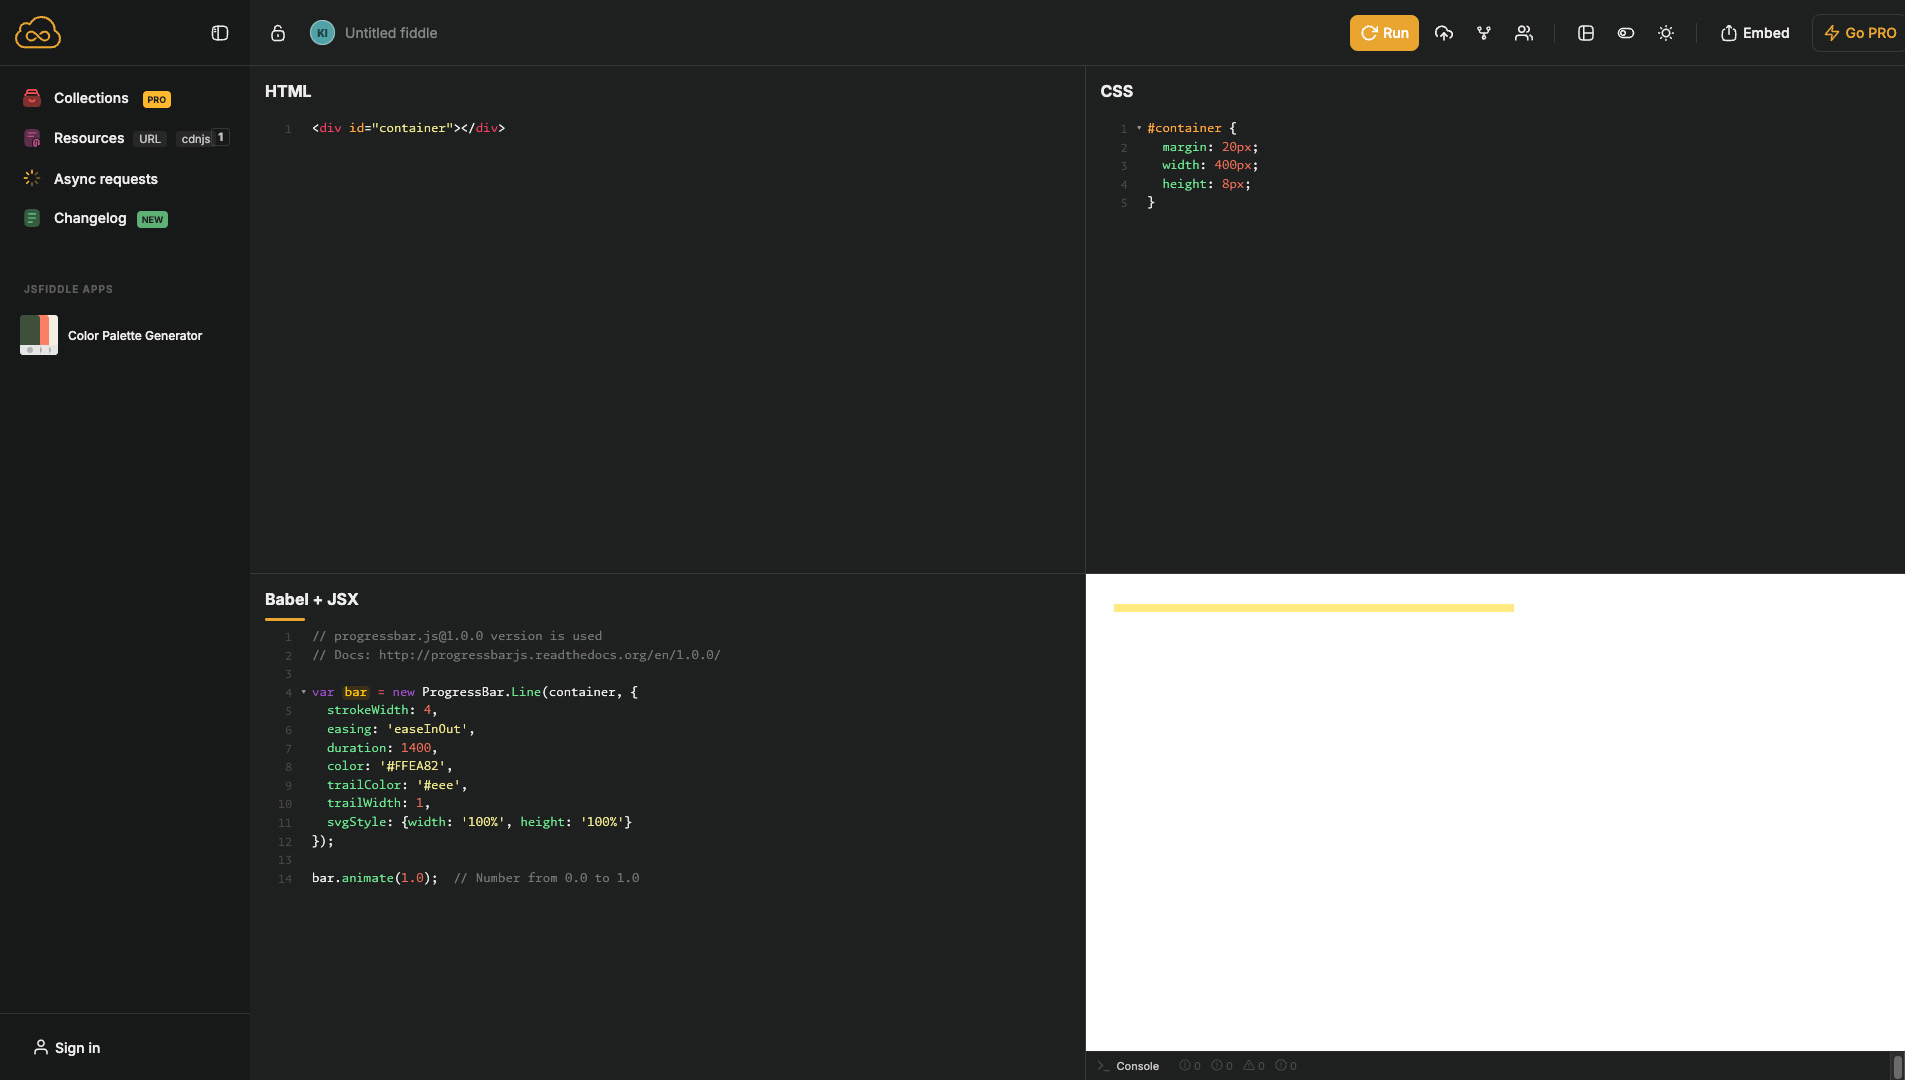Toggle the sidebar collapse control
Screen dimensions: 1905x1080
point(219,32)
